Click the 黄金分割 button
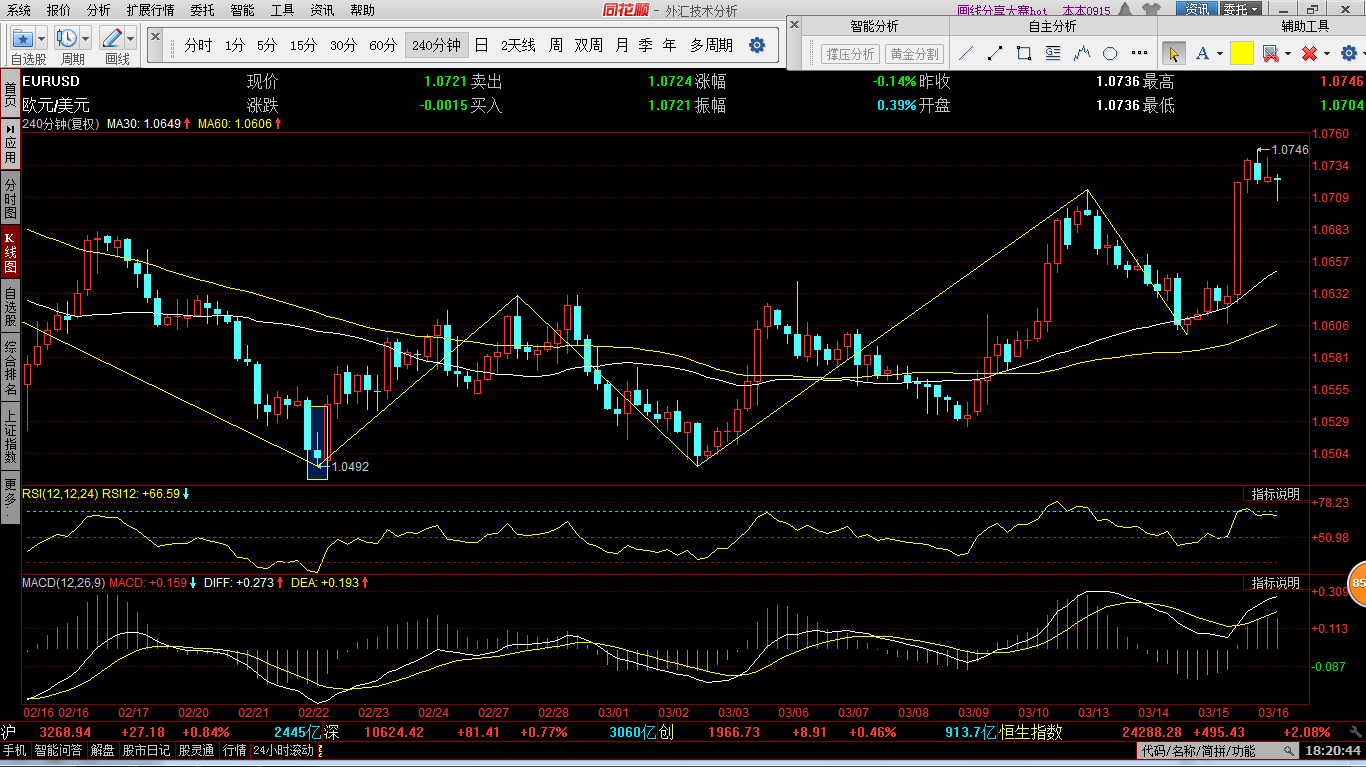Viewport: 1366px width, 767px height. pyautogui.click(x=914, y=54)
